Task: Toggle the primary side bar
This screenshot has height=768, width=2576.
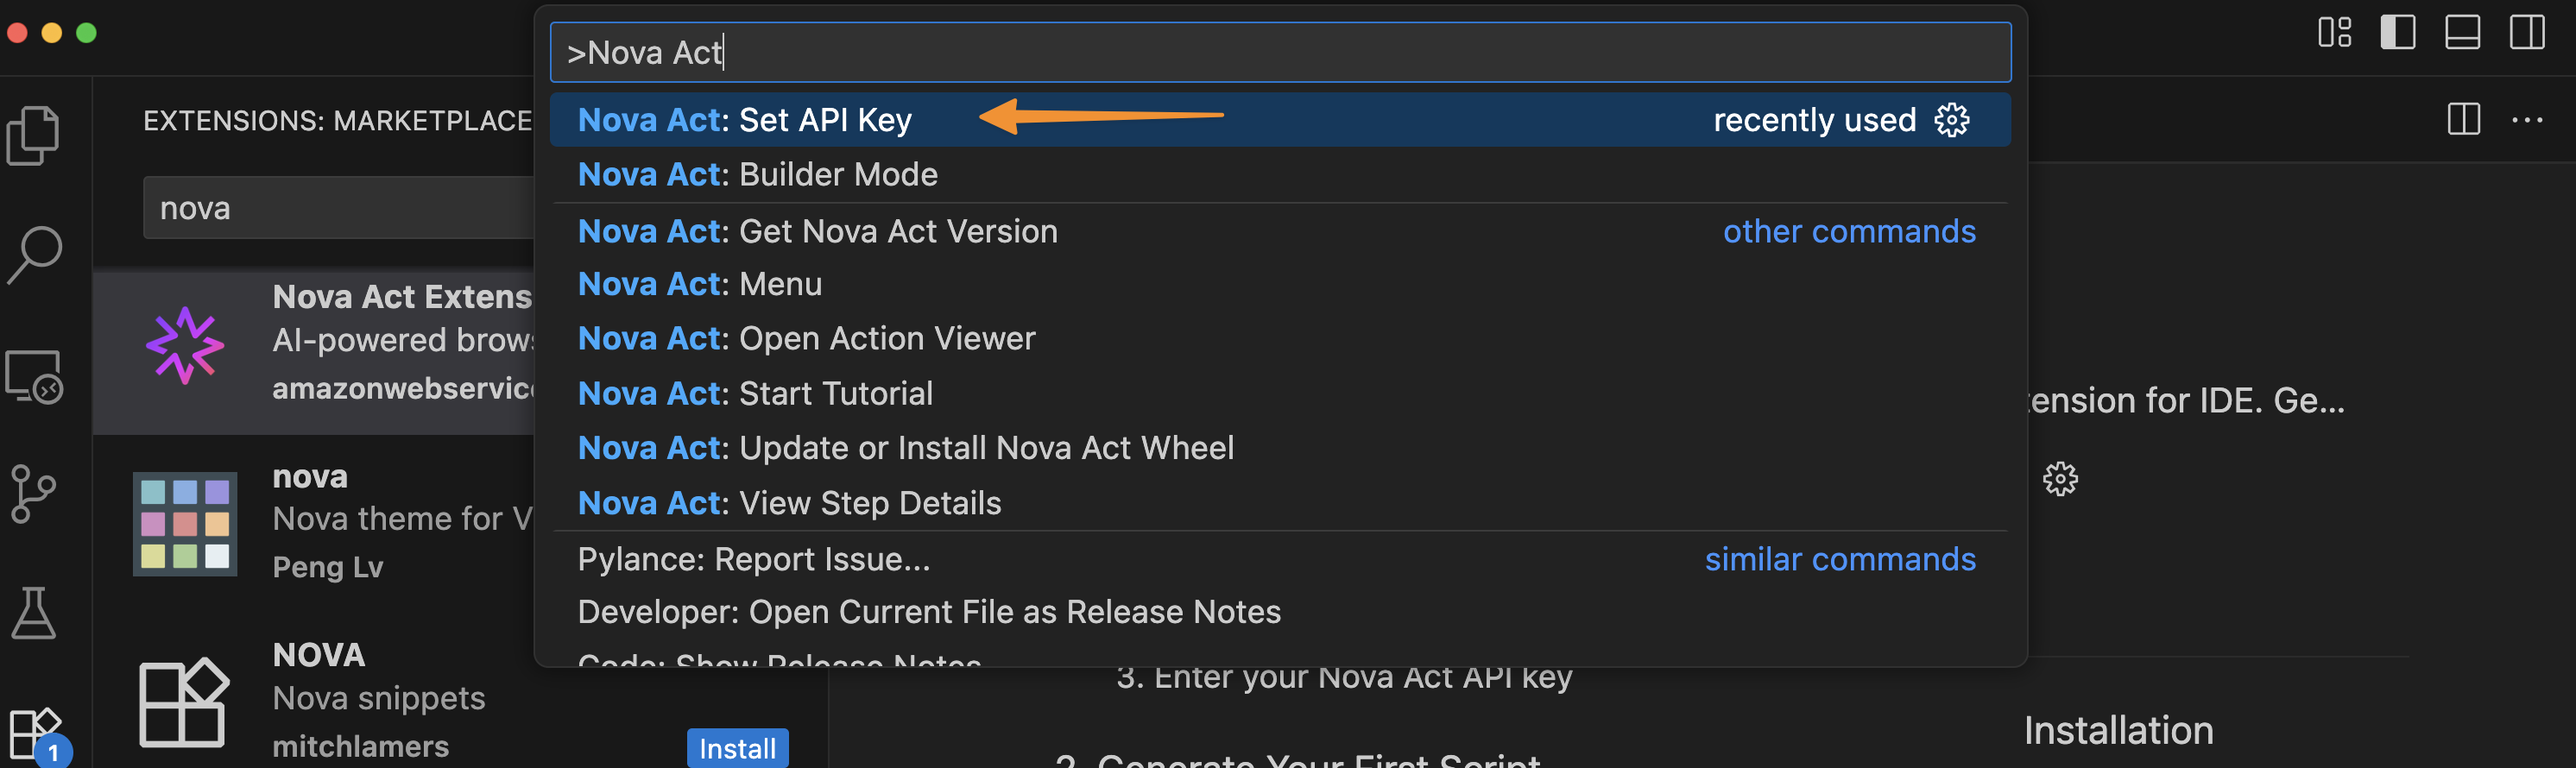Action: (x=2398, y=32)
